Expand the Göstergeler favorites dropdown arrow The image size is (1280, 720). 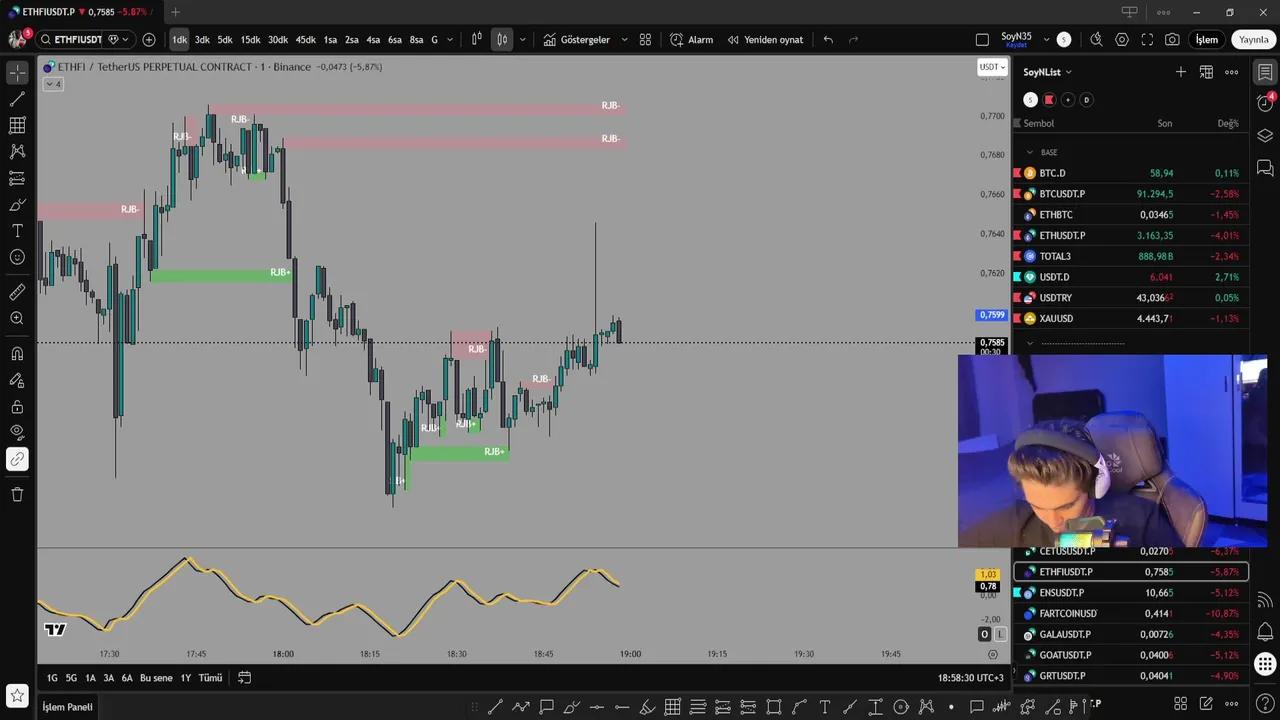(624, 40)
